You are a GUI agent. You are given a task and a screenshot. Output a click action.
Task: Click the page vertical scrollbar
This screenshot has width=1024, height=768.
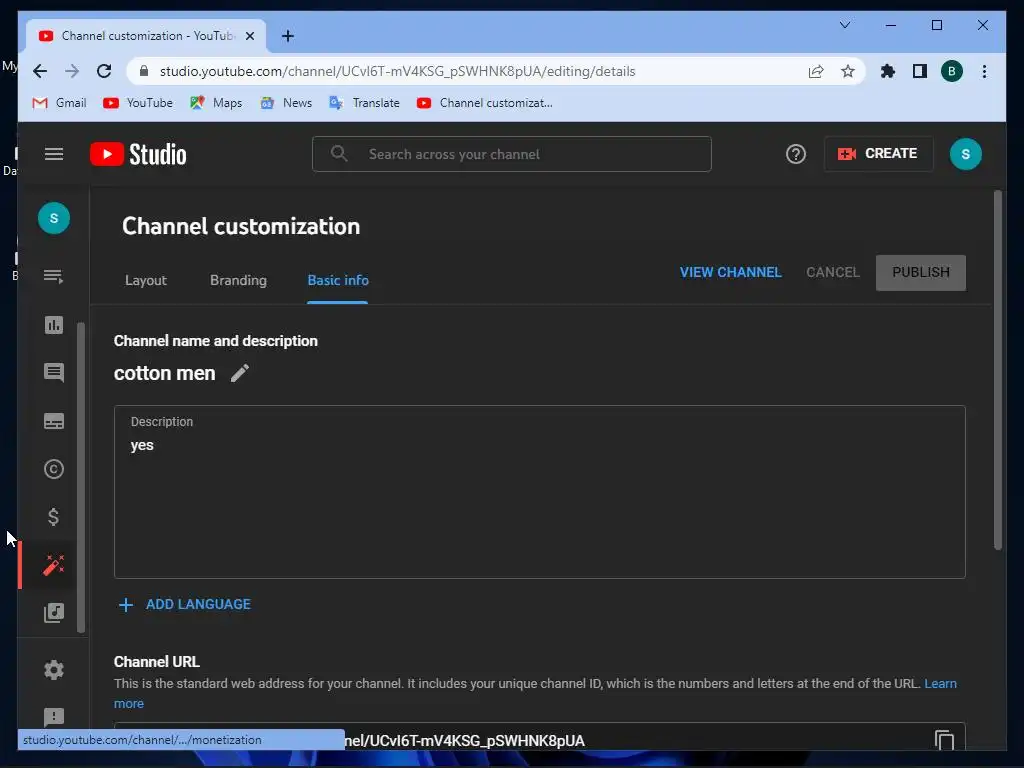pos(997,370)
